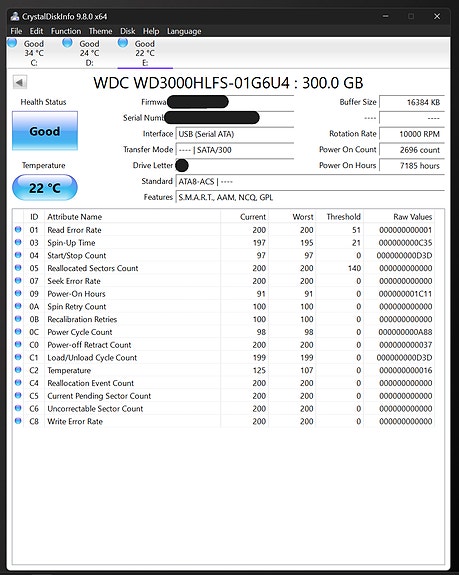Open the Language menu

coord(184,31)
